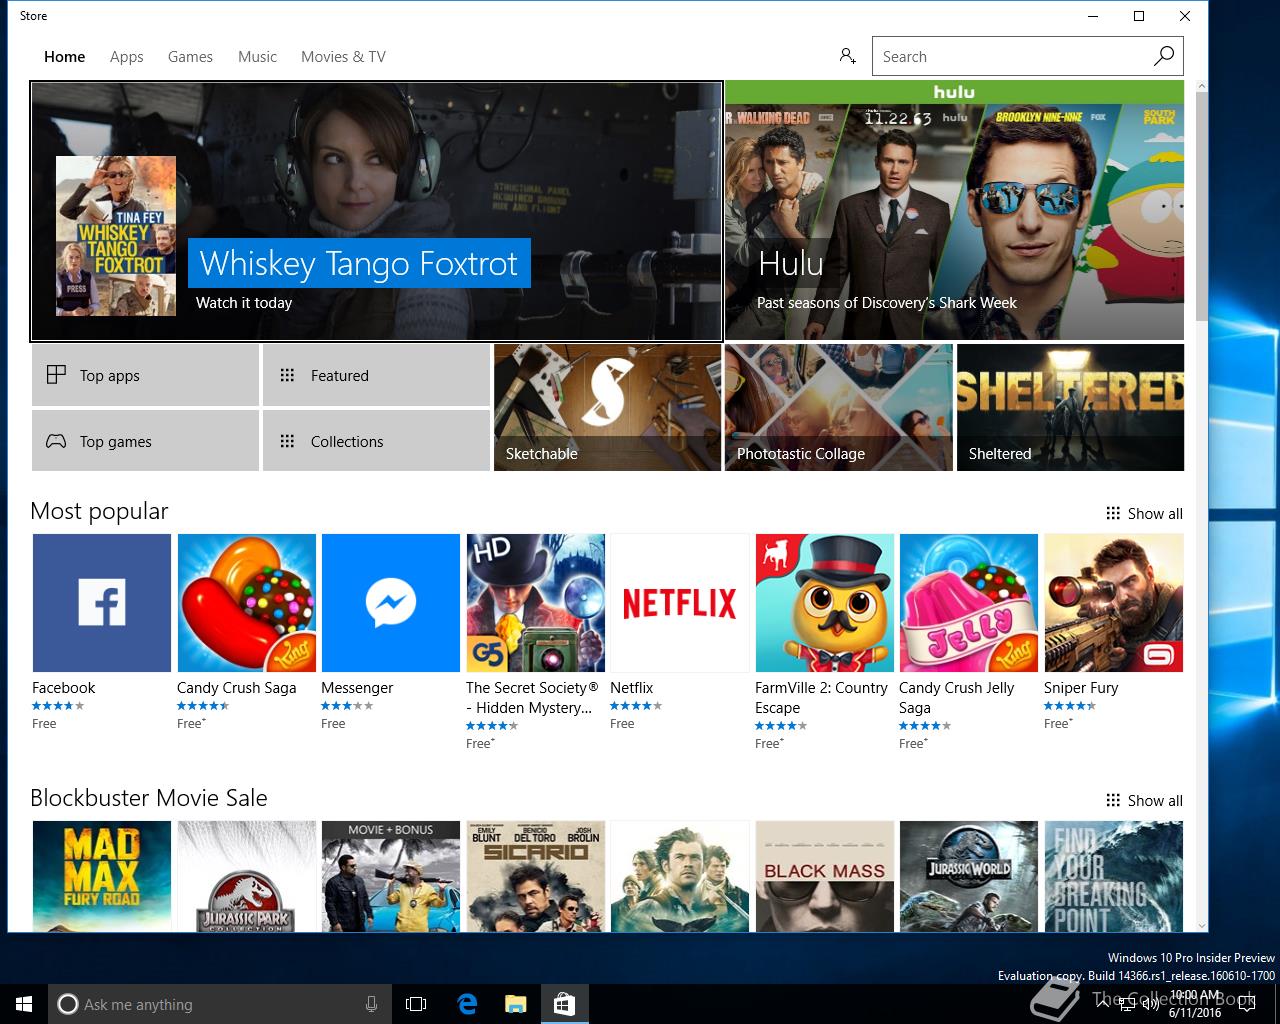Open the Jurassic Park Collection poster
Image resolution: width=1280 pixels, height=1024 pixels.
pos(247,876)
